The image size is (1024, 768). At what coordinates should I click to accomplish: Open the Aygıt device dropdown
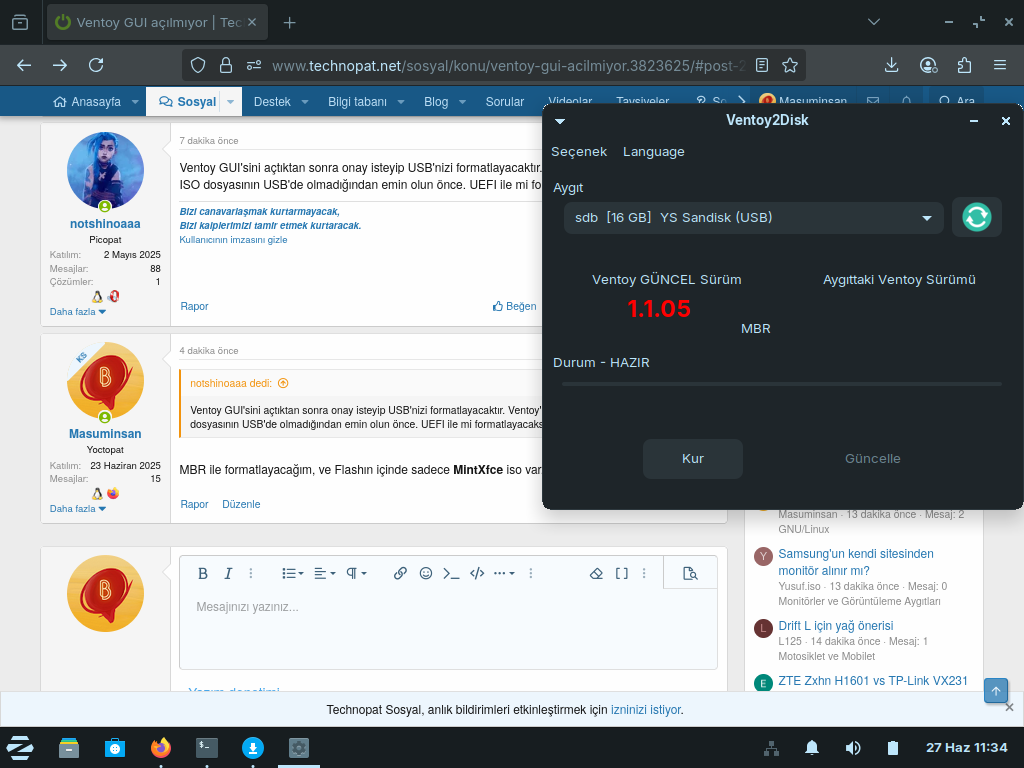pos(754,217)
